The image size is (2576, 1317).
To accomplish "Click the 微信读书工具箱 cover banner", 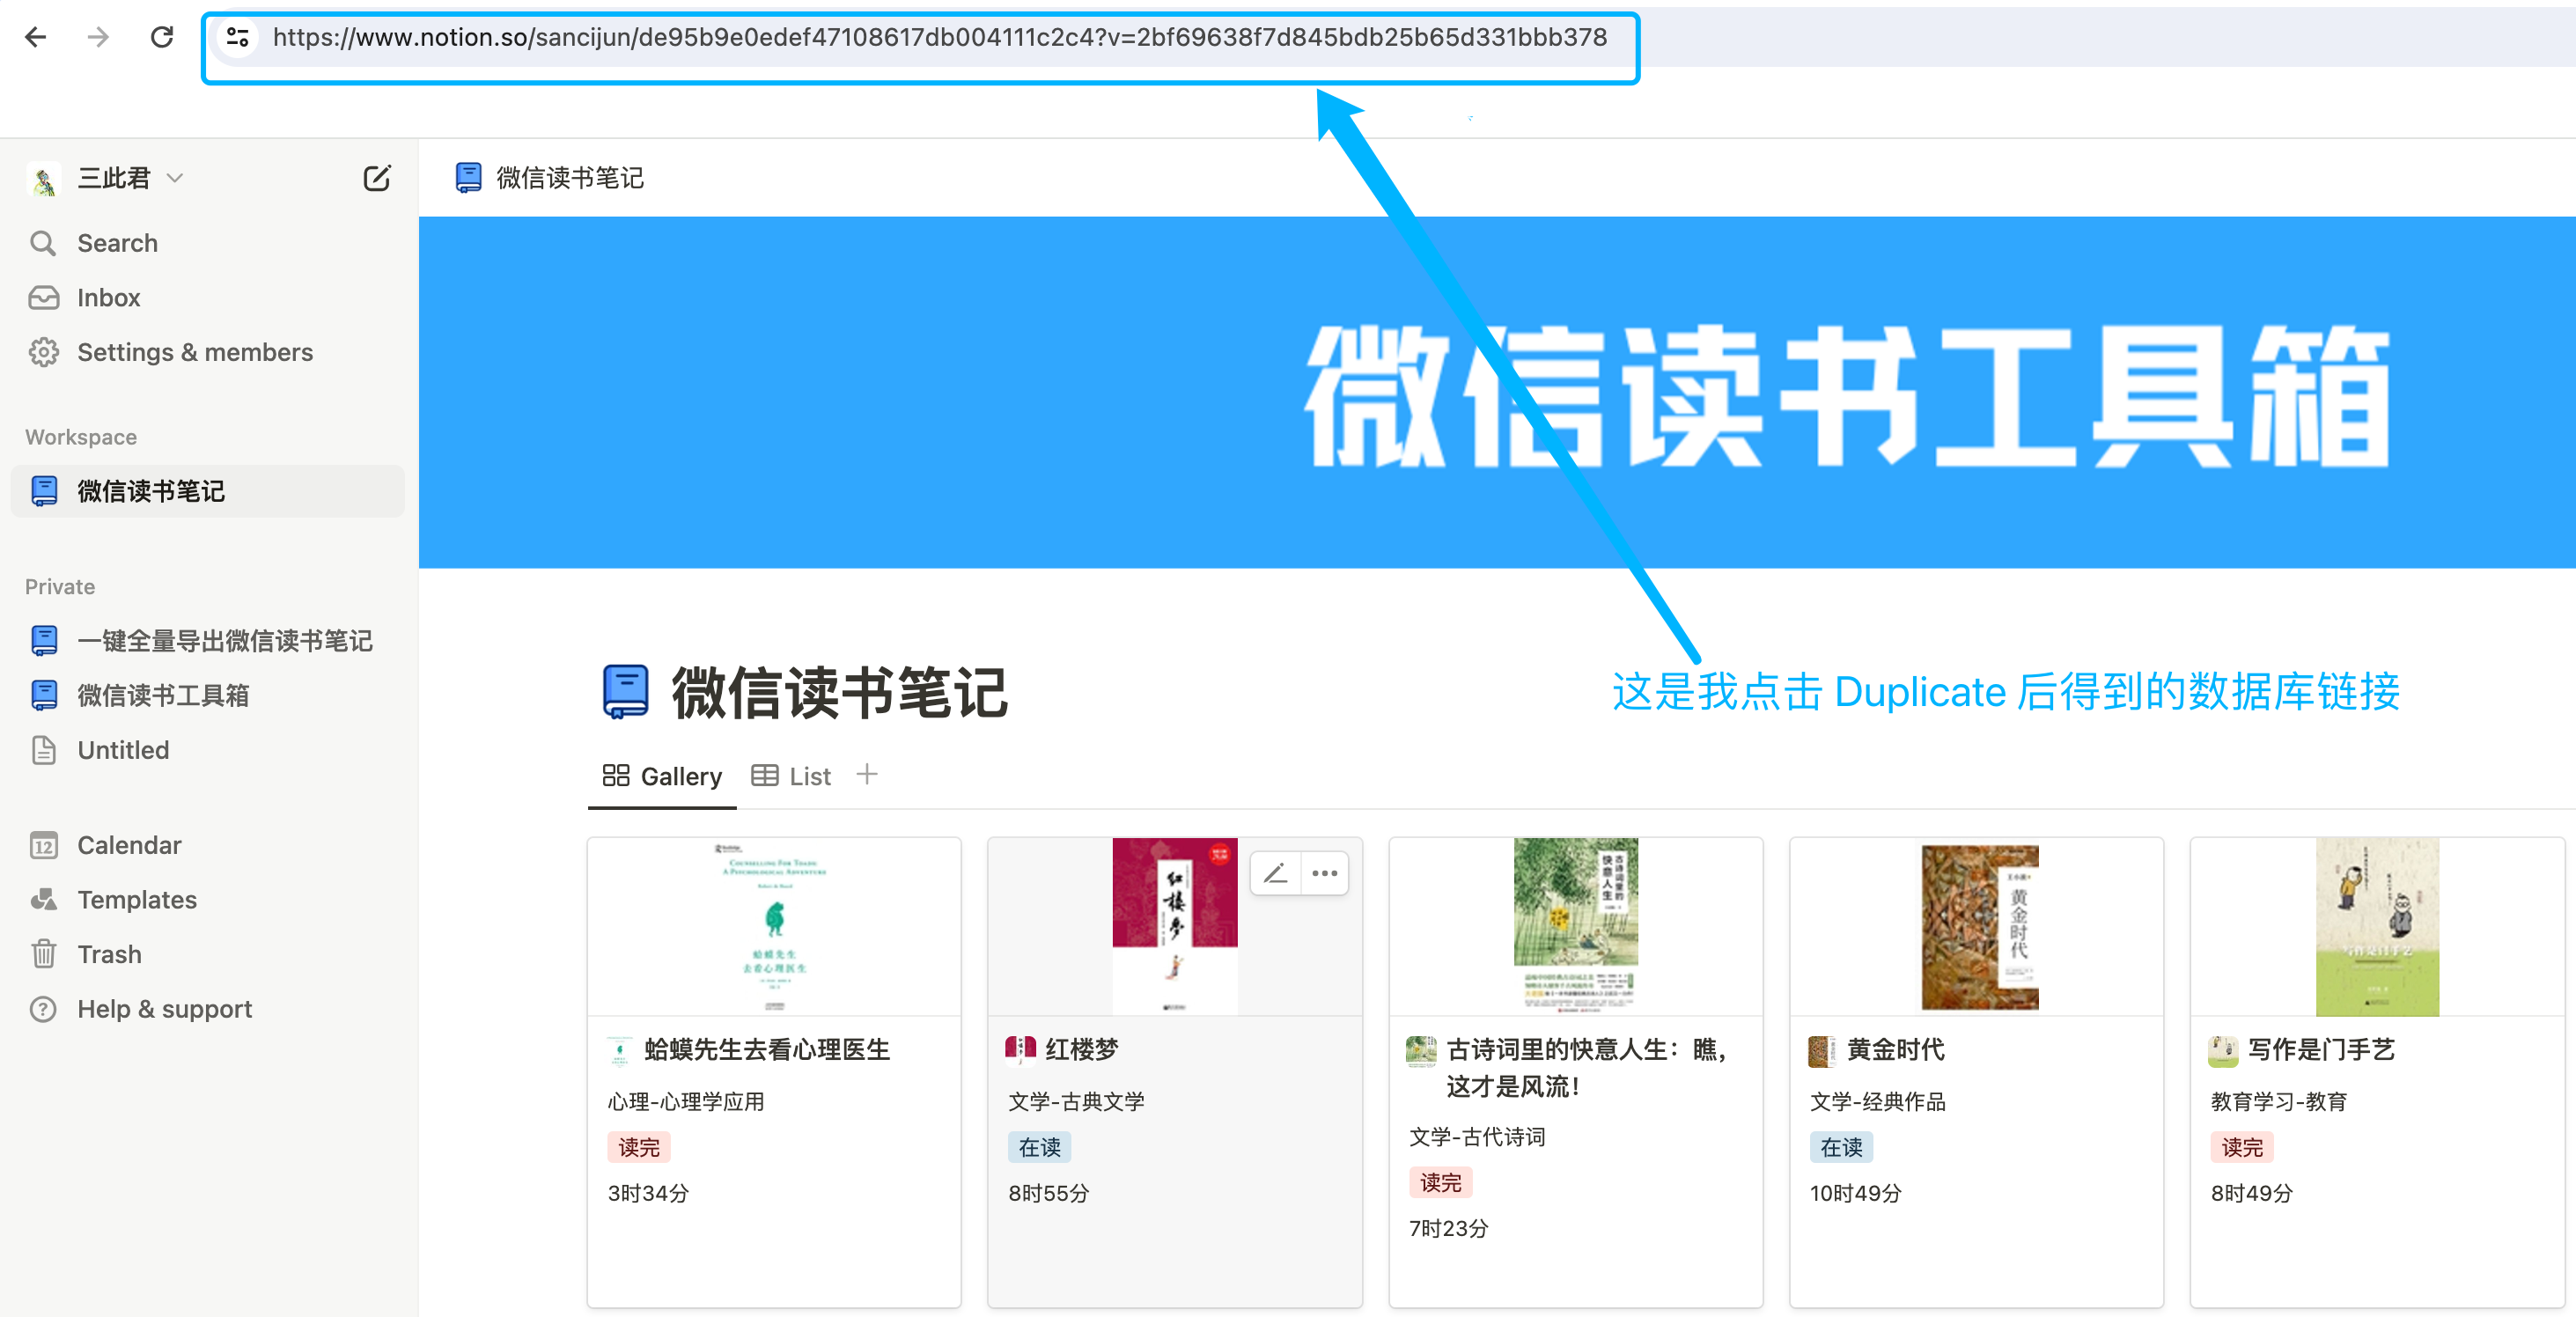I will [x=1497, y=393].
